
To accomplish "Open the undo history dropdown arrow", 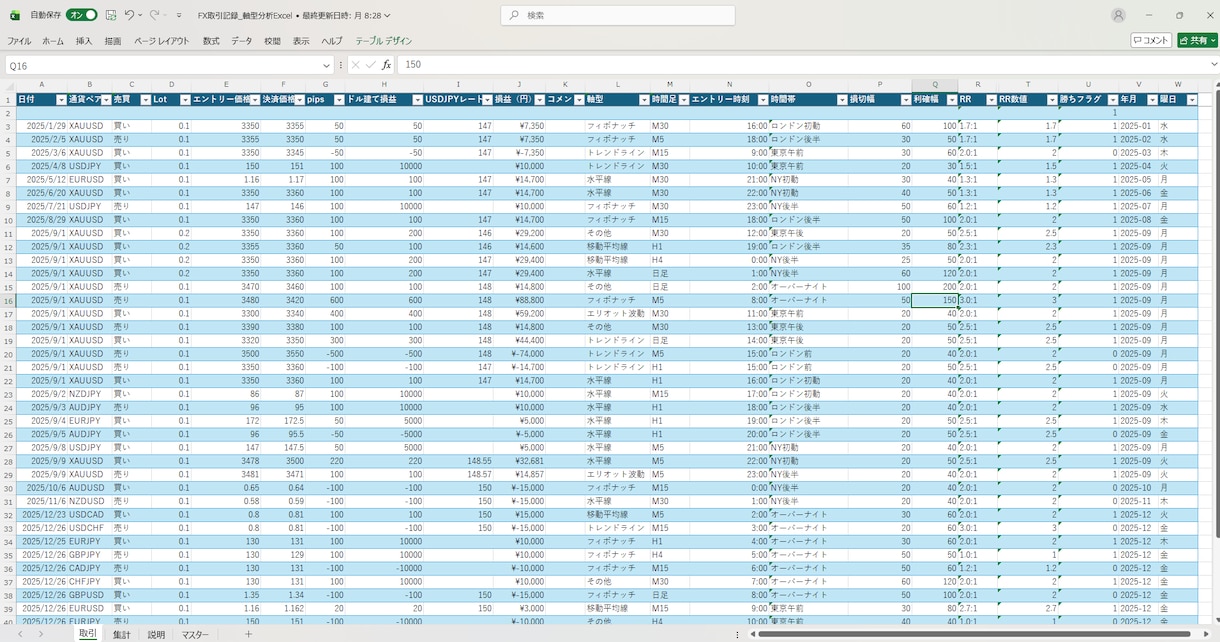I will pyautogui.click(x=140, y=15).
